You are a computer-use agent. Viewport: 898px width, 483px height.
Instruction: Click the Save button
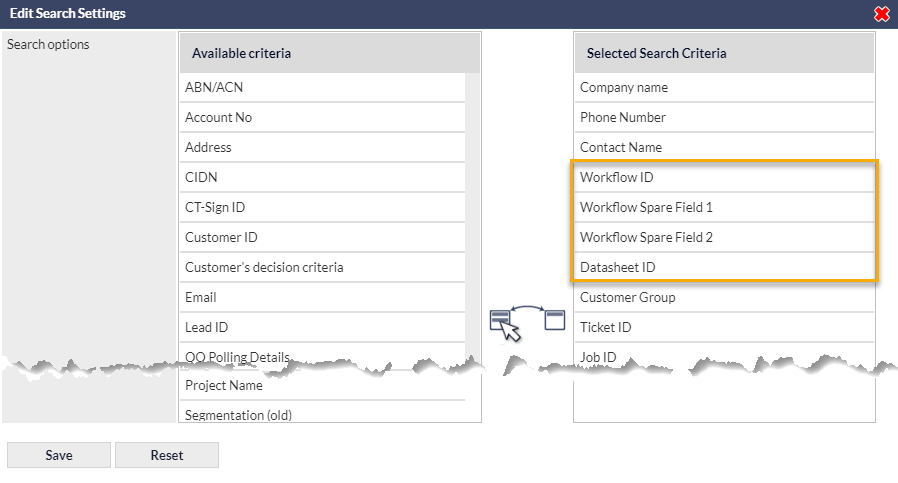[x=59, y=455]
